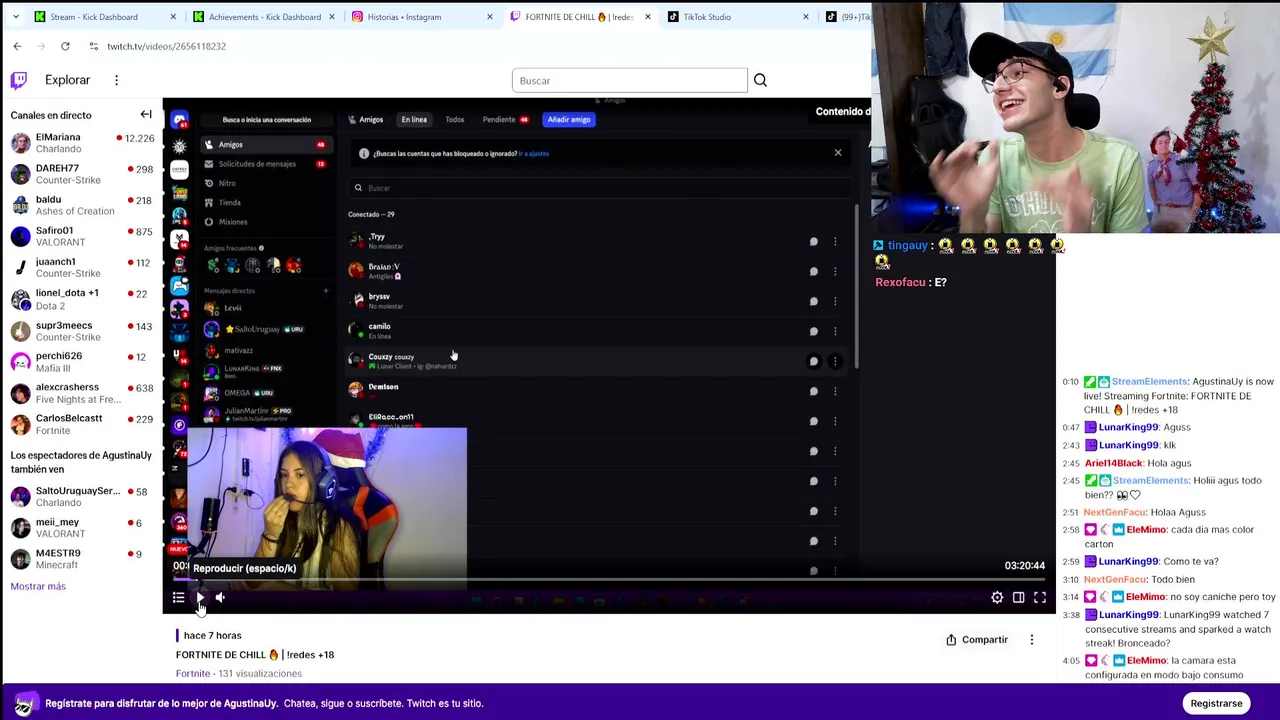Click the 'hace 7 horas' timestamp
This screenshot has width=1280, height=720.
(x=212, y=635)
